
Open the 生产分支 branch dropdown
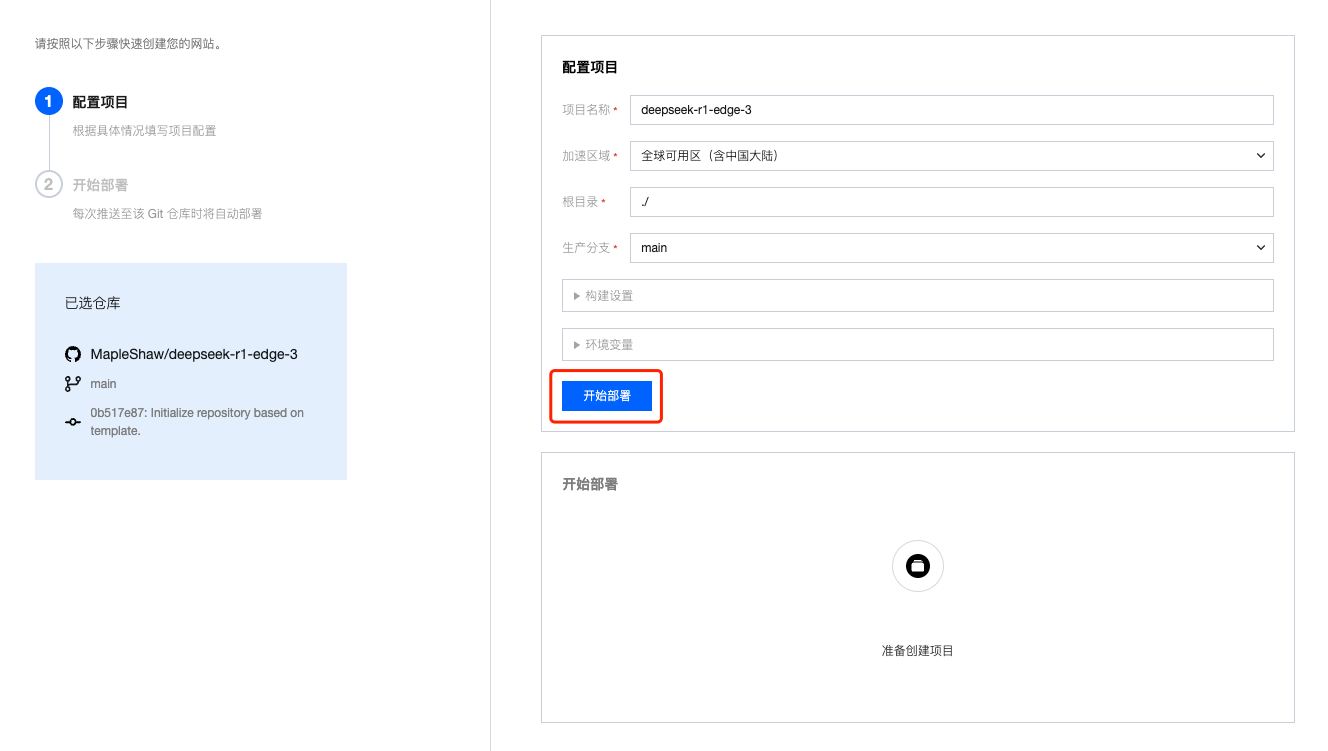coord(950,248)
